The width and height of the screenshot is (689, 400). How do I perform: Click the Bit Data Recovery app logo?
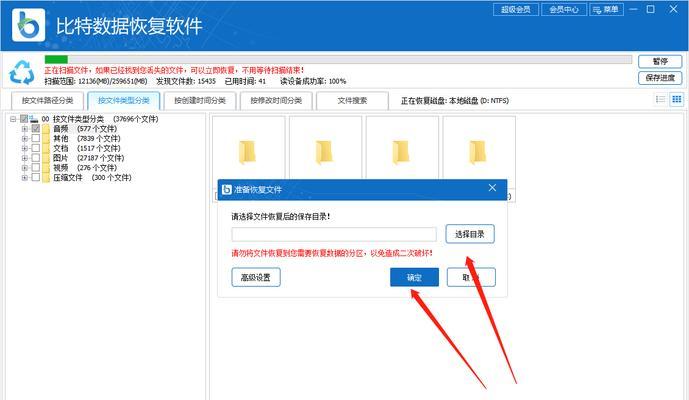(x=29, y=25)
